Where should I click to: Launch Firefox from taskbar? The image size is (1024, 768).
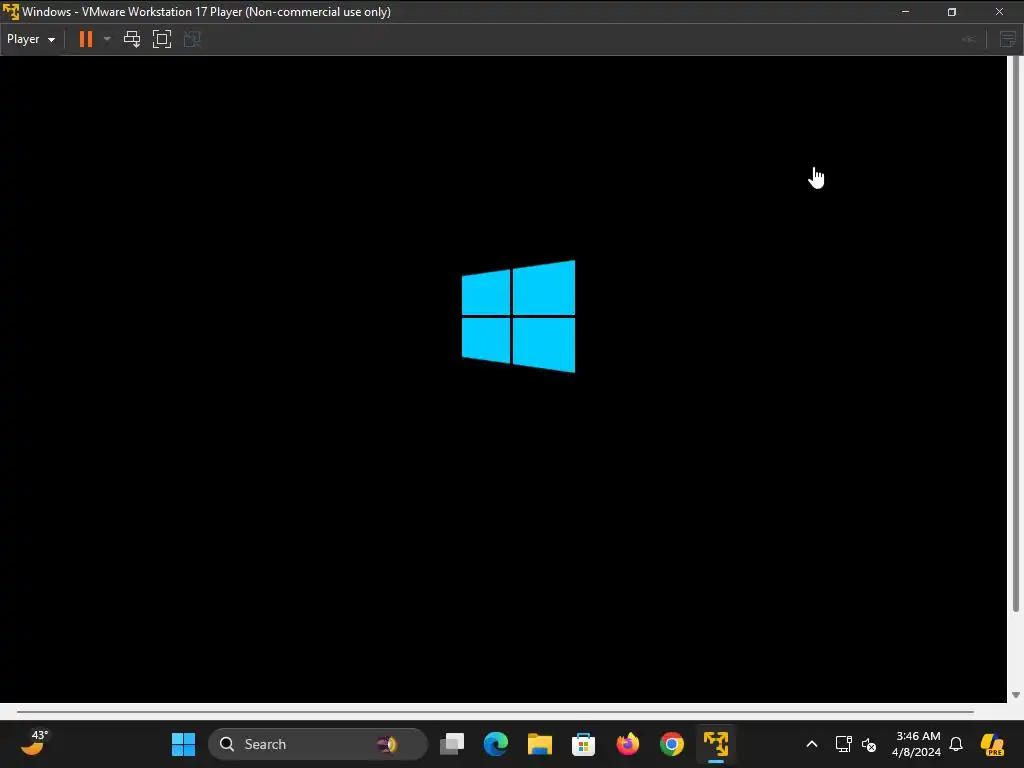coord(628,744)
